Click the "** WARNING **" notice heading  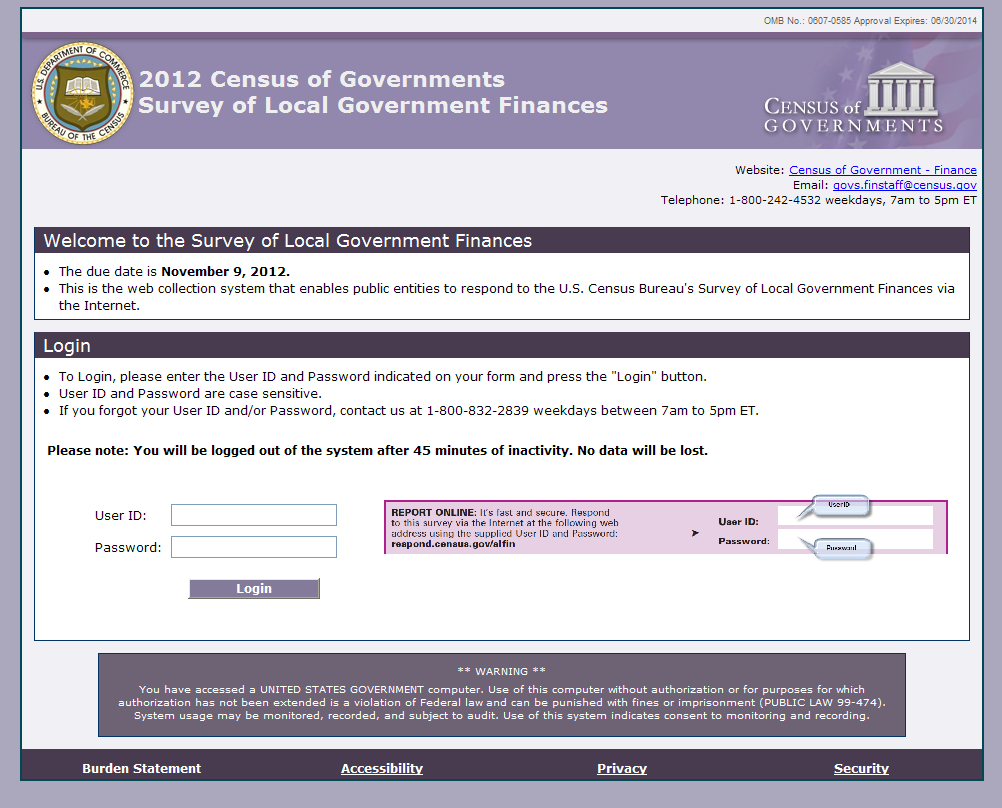click(x=502, y=671)
